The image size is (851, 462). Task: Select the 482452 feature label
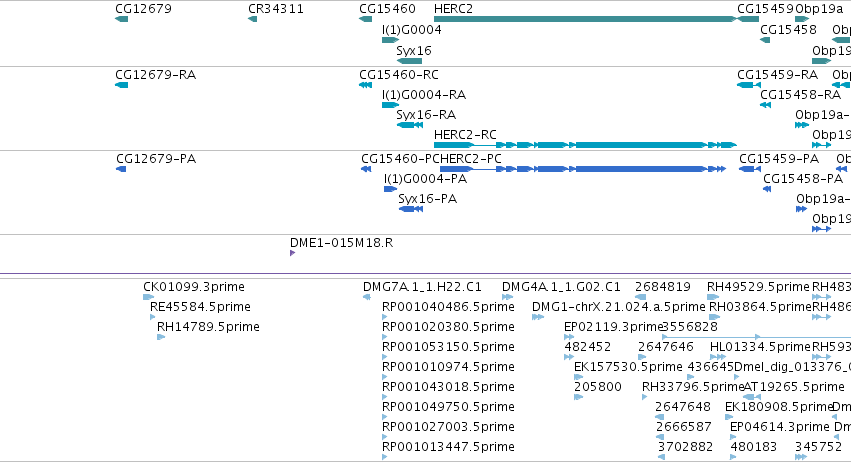click(587, 347)
